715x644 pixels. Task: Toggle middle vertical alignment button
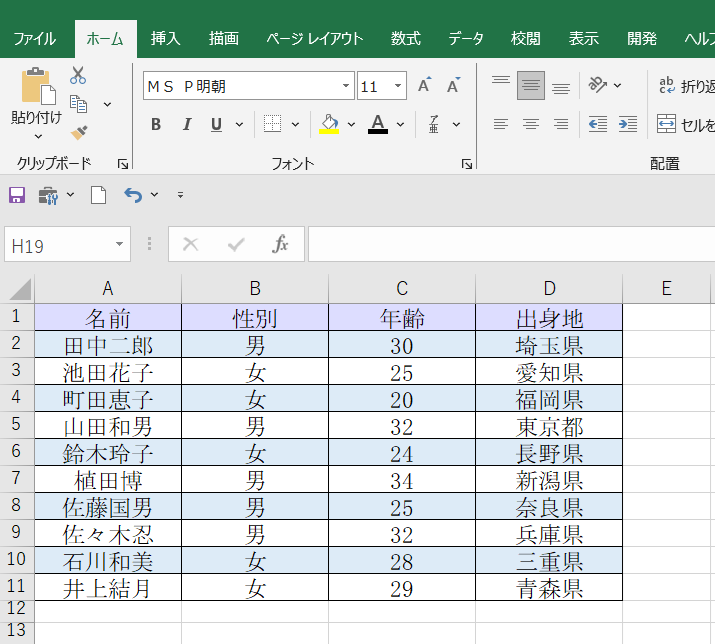coord(531,85)
